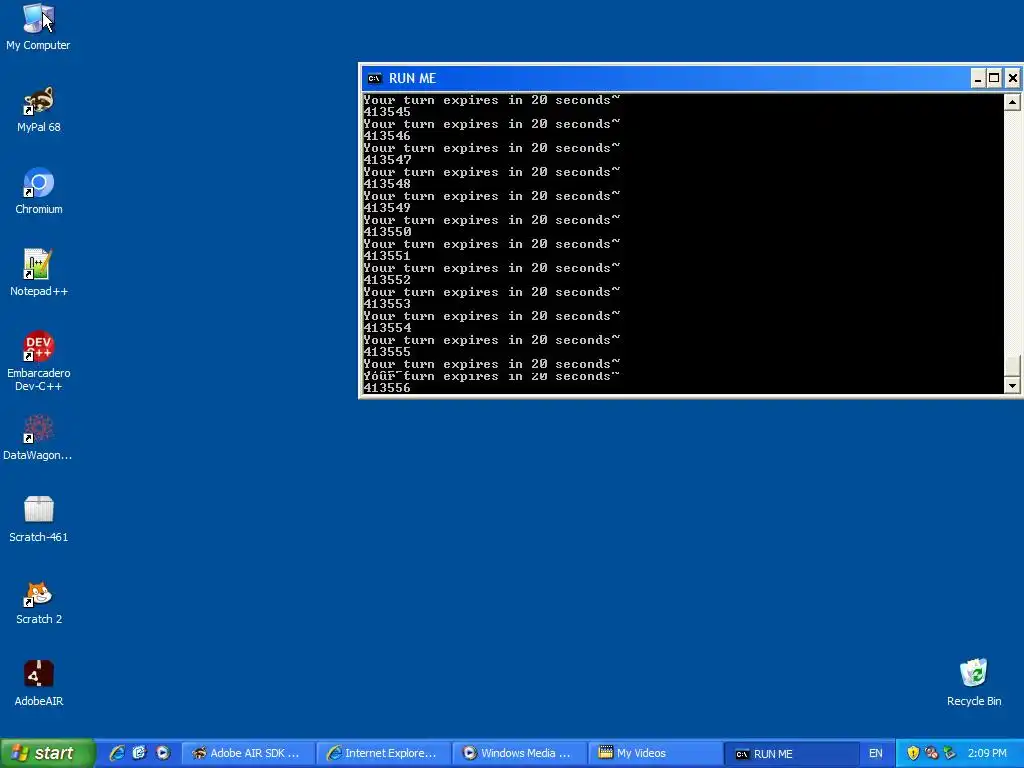This screenshot has width=1024, height=768.
Task: Switch to Internet Explorer taskbar window
Action: click(383, 753)
